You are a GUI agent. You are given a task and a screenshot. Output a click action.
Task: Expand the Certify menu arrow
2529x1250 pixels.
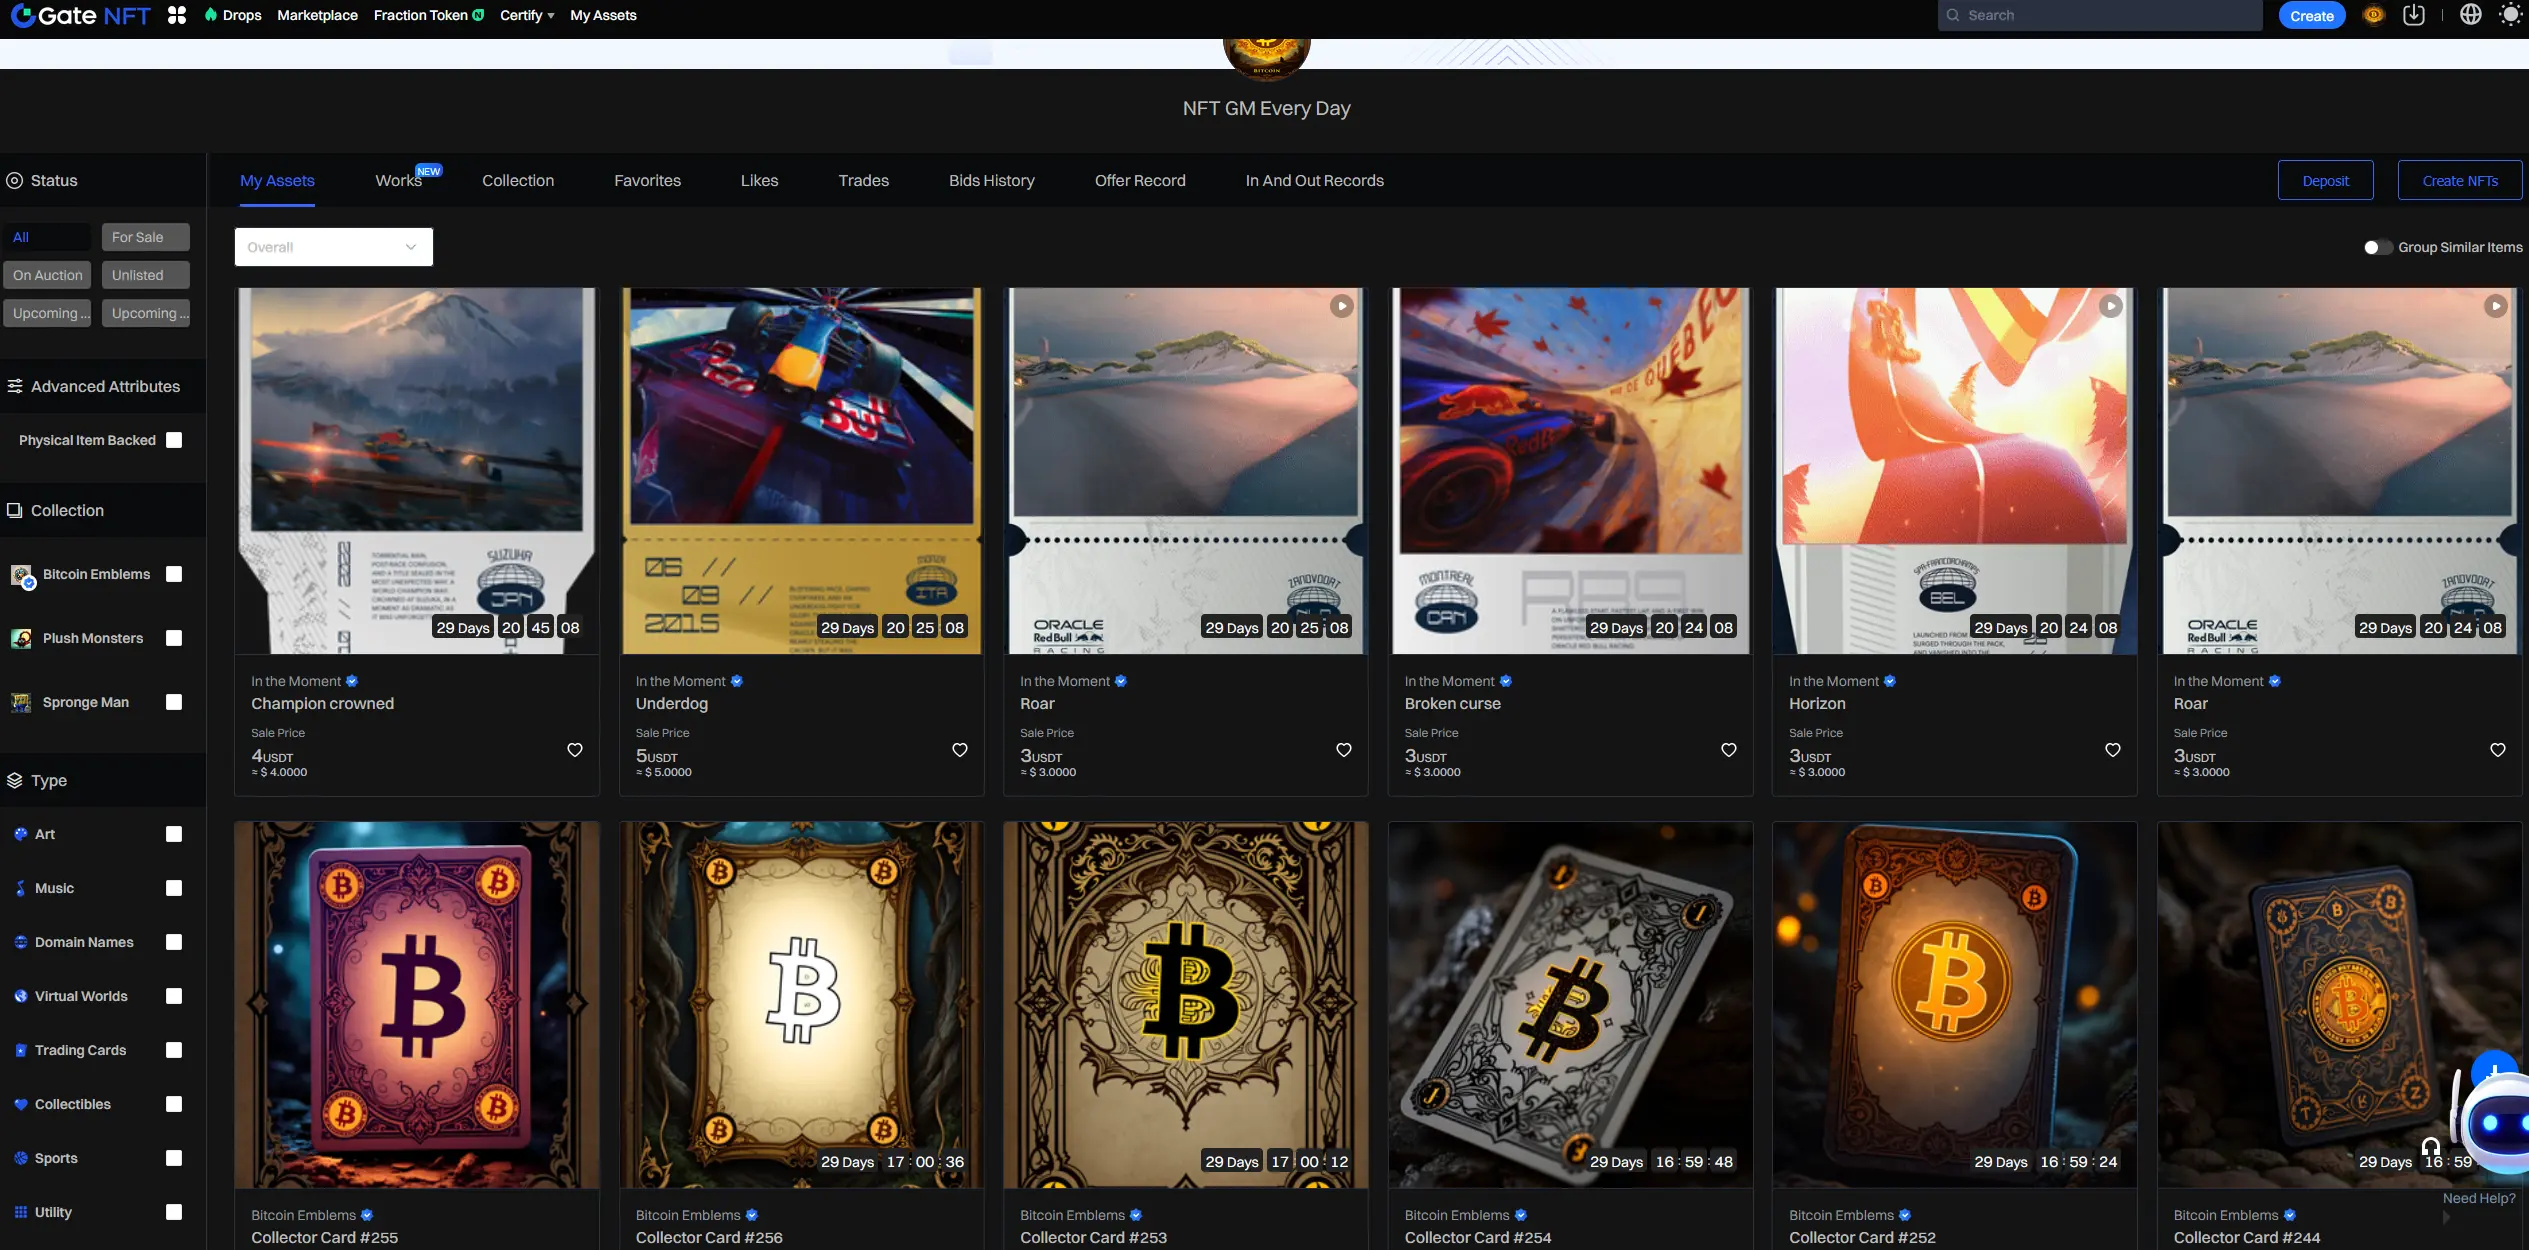(551, 16)
